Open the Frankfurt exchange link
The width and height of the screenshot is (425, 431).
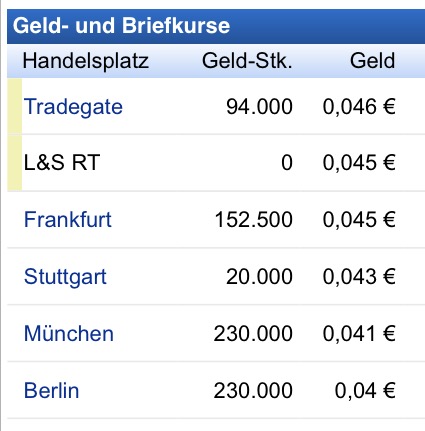coord(68,220)
